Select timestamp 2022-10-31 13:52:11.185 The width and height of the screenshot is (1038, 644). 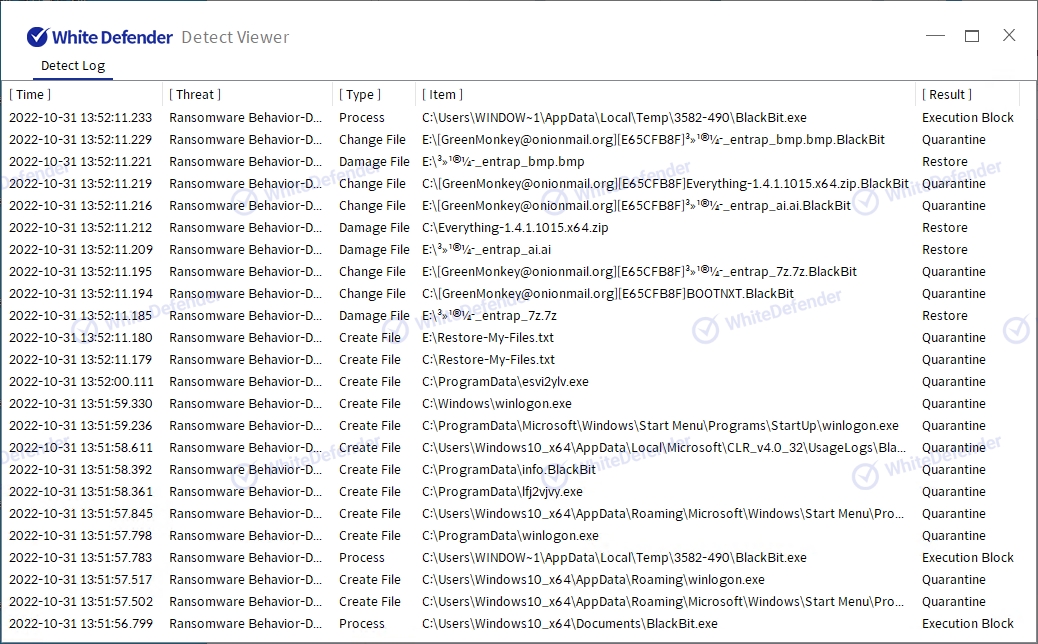tap(80, 316)
